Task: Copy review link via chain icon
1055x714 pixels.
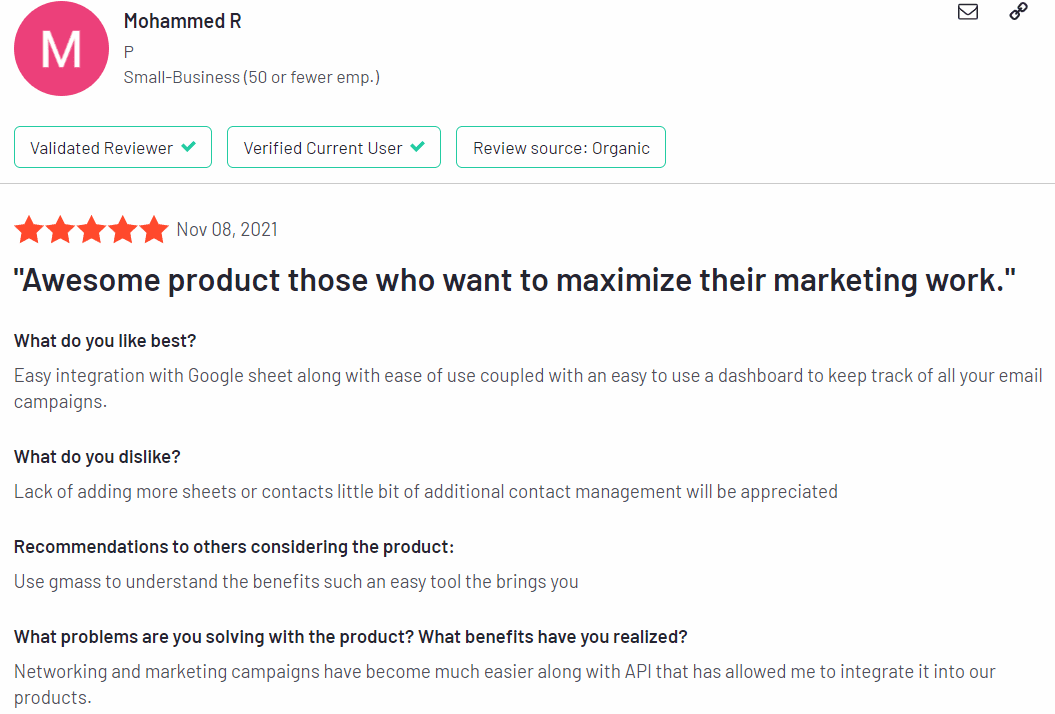Action: tap(1019, 11)
